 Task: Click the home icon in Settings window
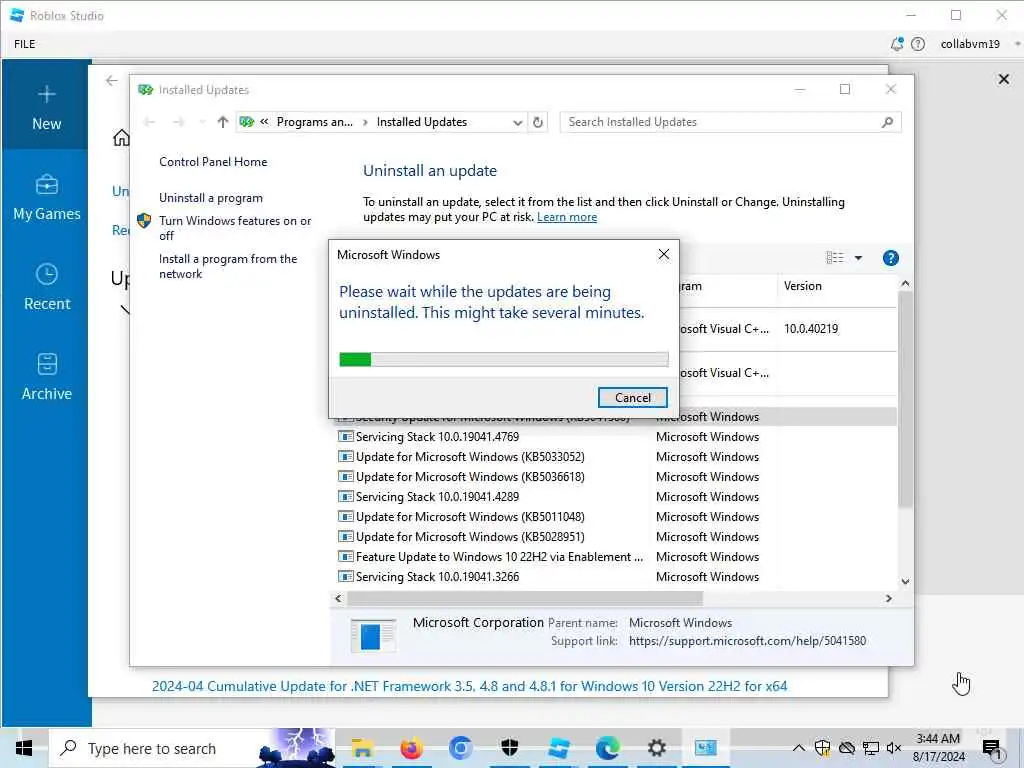[x=121, y=138]
